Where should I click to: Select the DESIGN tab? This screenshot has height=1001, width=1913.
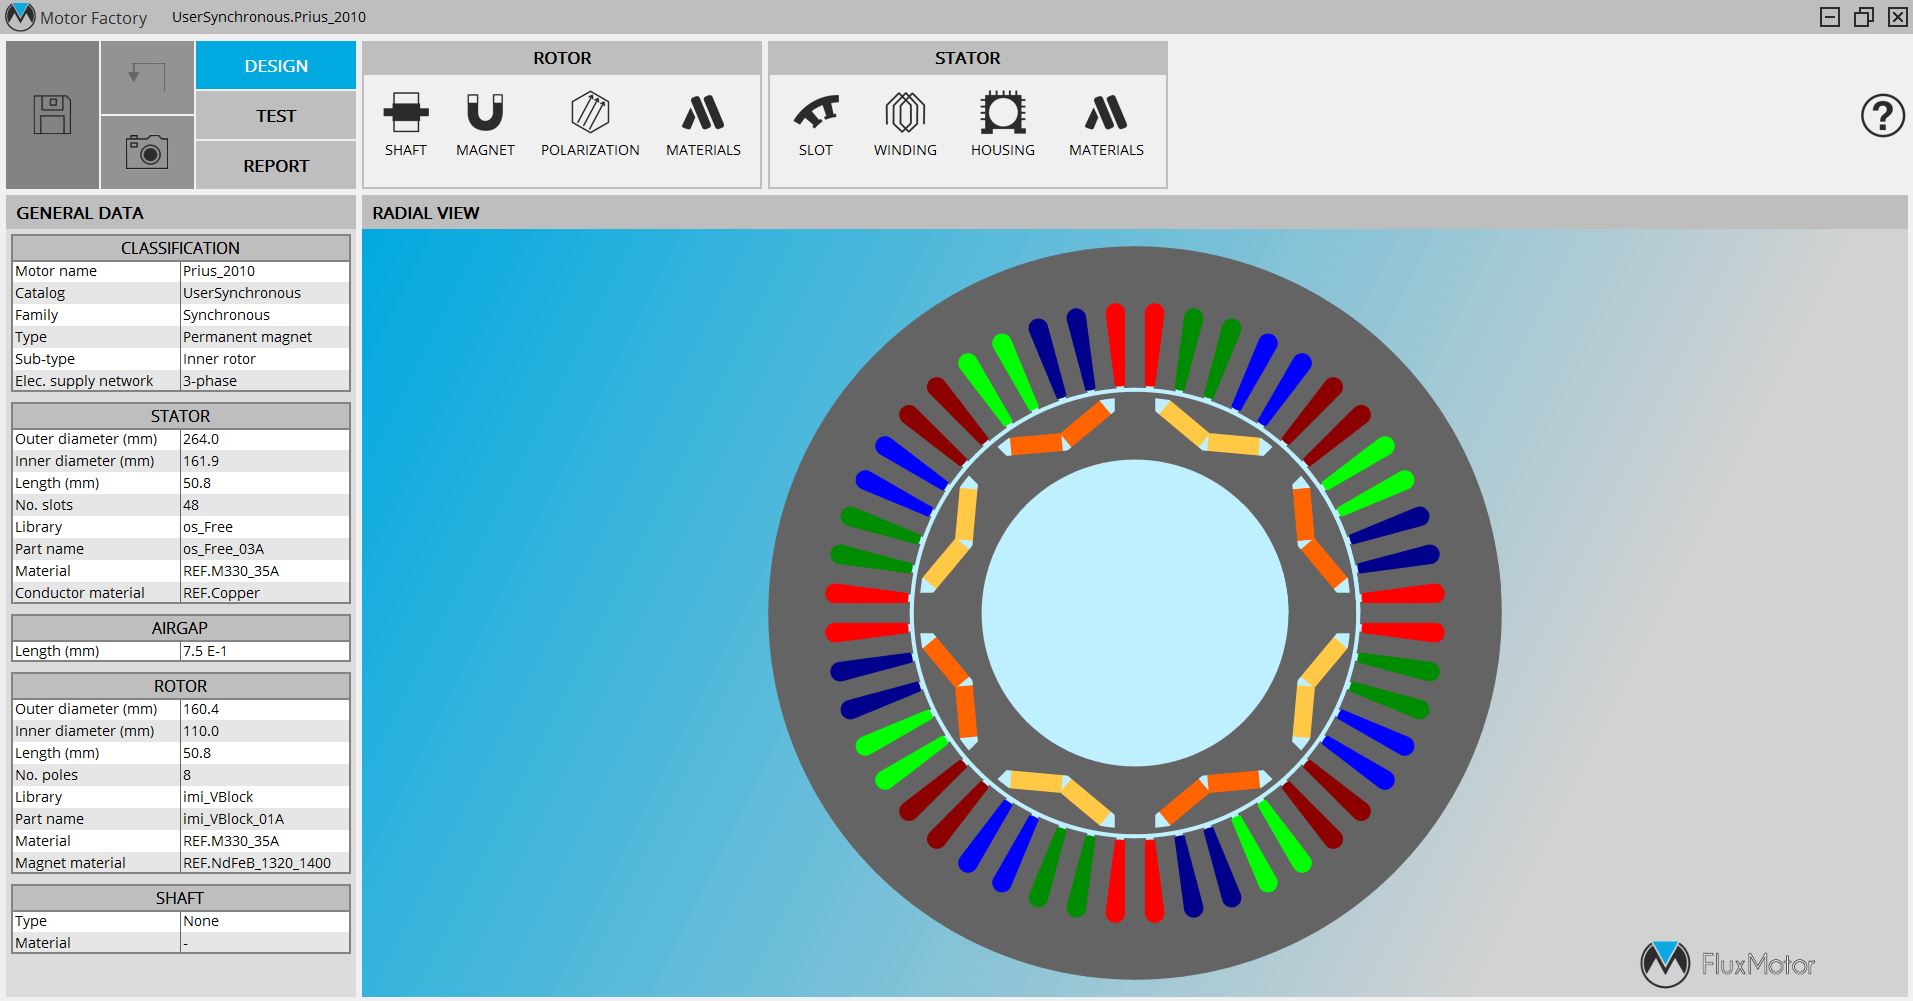(274, 64)
